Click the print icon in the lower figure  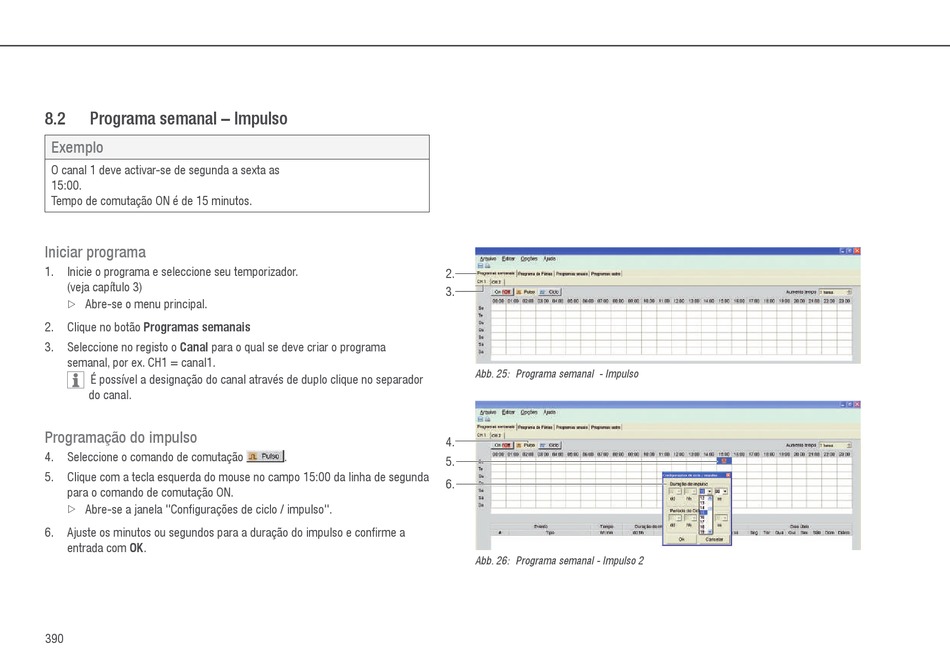[x=488, y=419]
